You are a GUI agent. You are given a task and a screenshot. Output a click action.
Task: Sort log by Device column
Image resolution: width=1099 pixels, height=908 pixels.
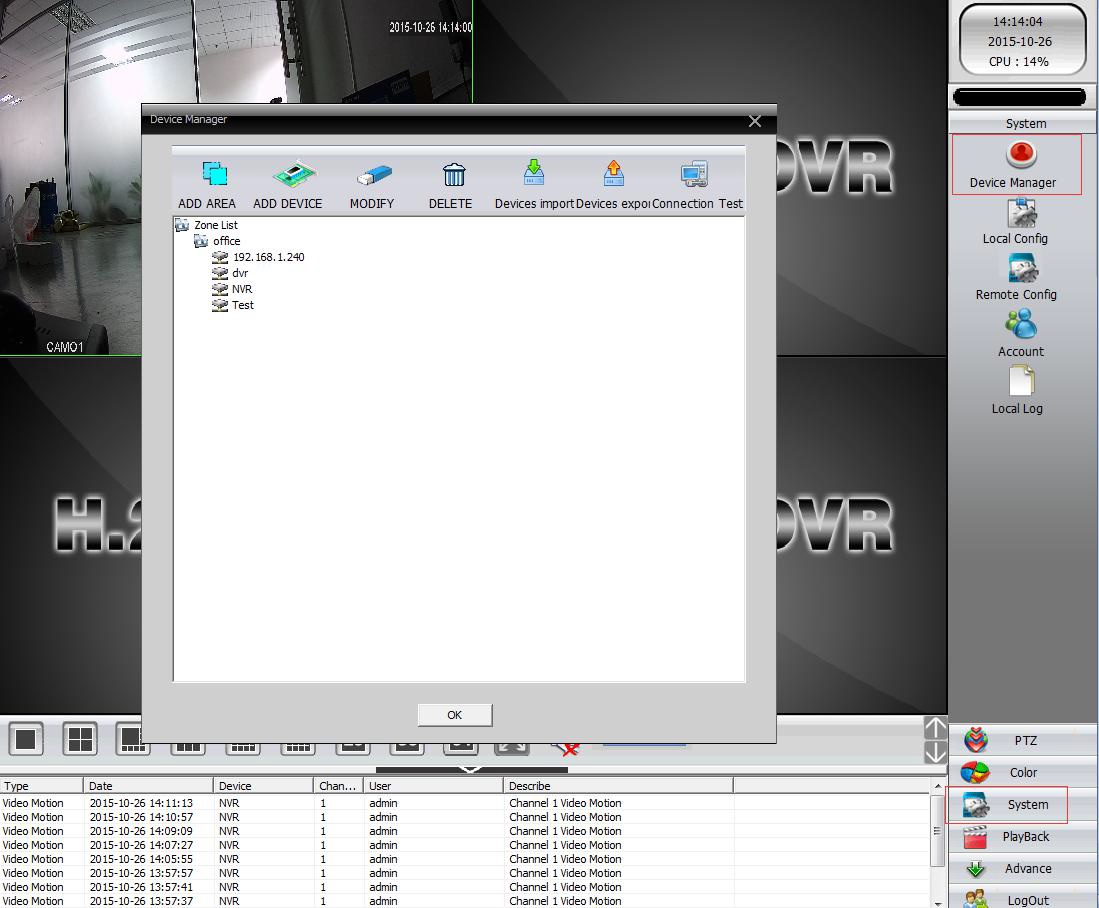point(263,786)
